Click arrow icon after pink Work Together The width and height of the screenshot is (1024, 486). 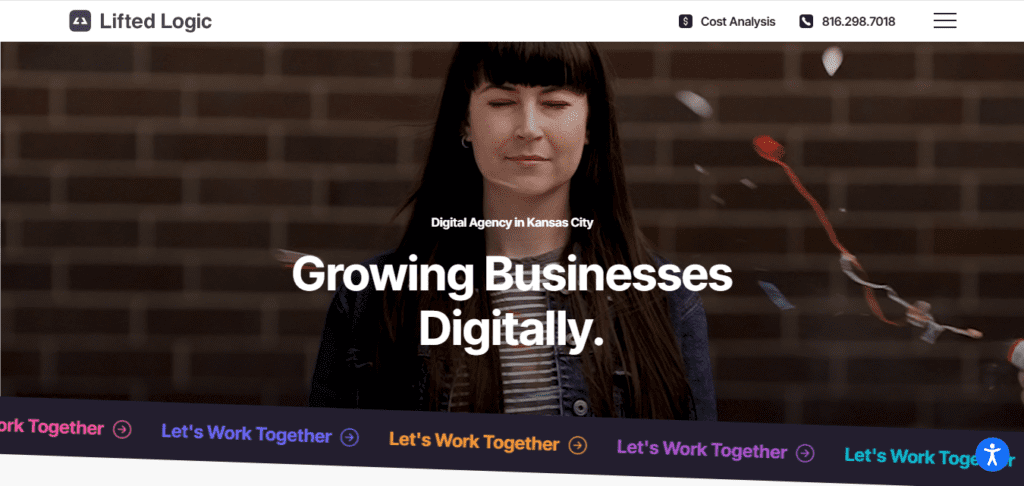click(122, 429)
